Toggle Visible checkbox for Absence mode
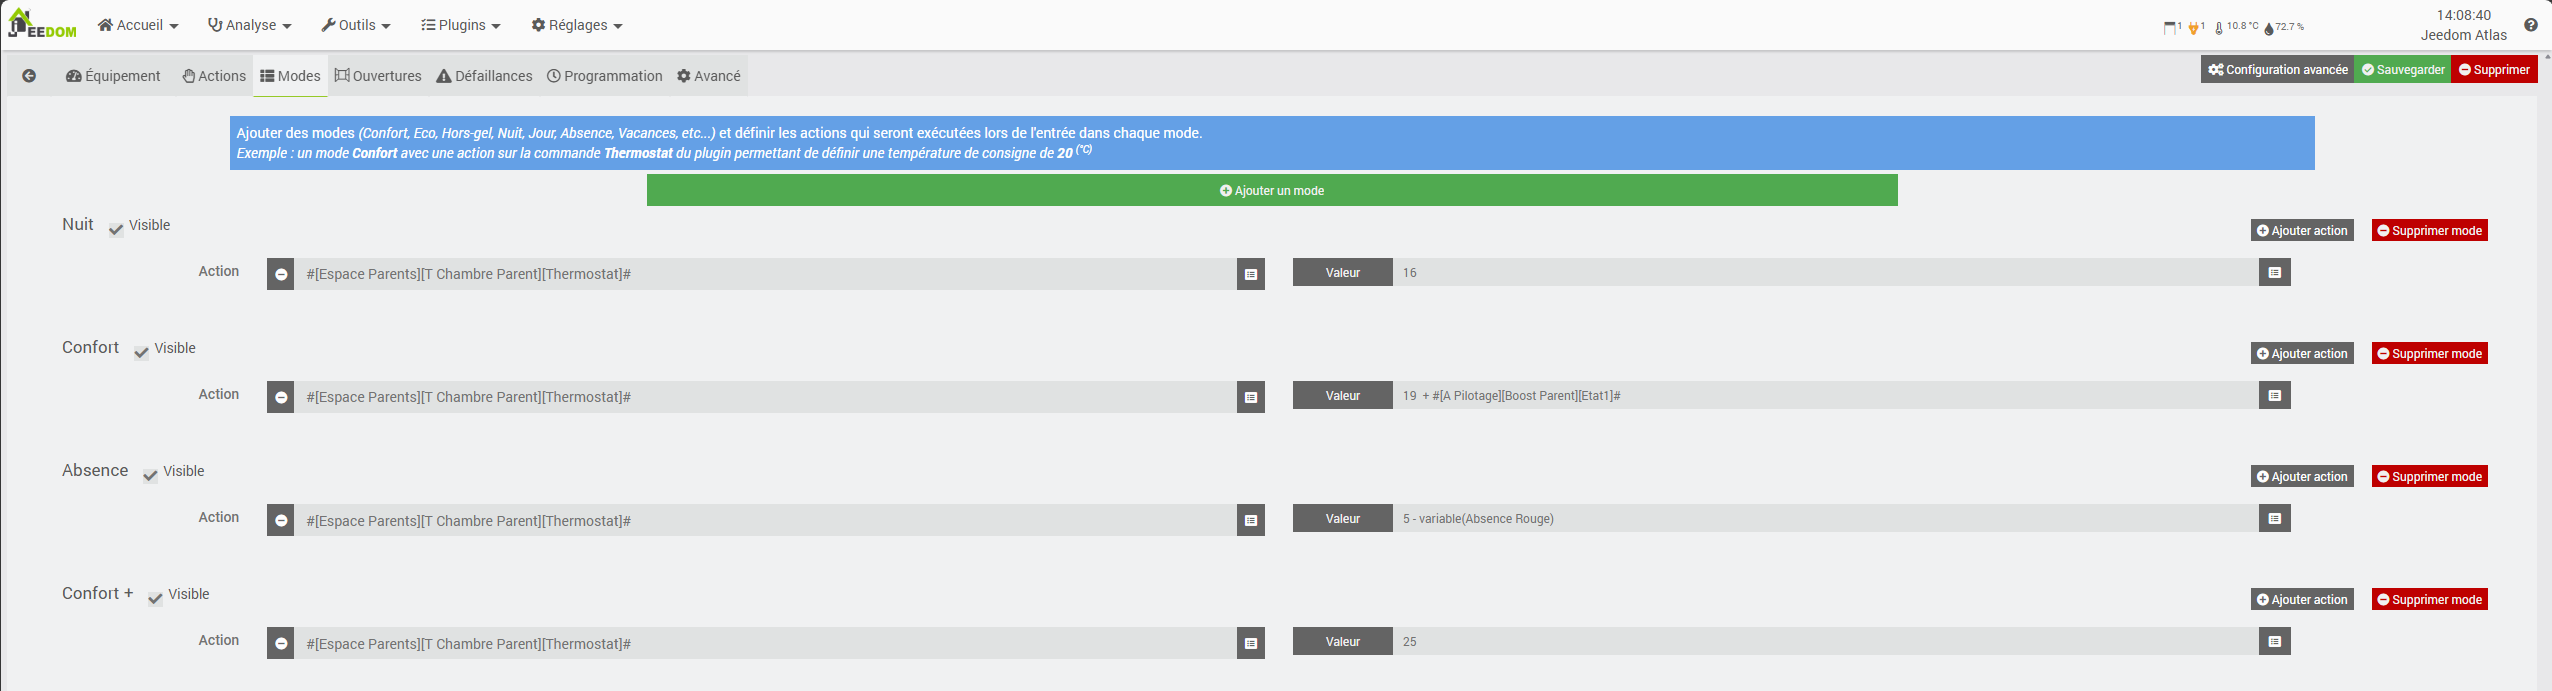 tap(150, 475)
